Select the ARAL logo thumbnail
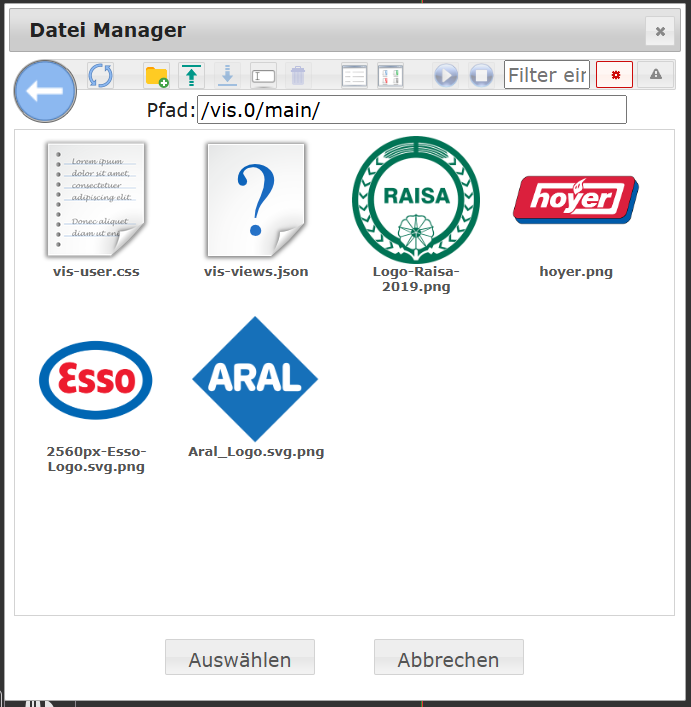Screen dimensions: 691x707 click(x=255, y=379)
